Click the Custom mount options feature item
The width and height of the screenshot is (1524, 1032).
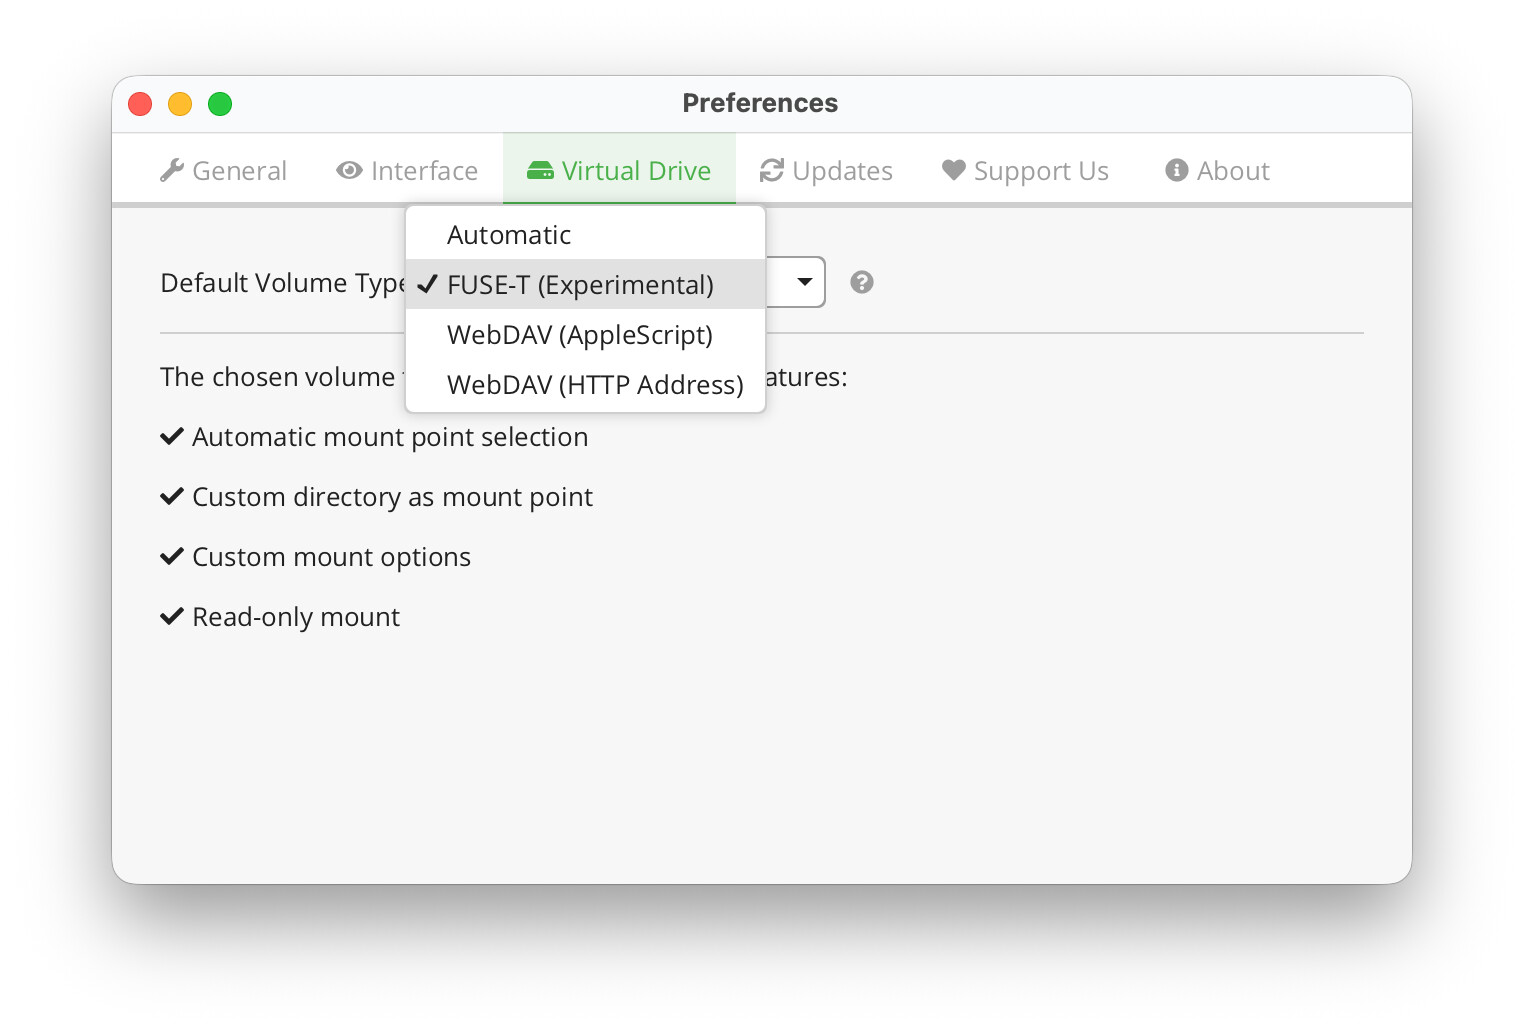pos(330,557)
